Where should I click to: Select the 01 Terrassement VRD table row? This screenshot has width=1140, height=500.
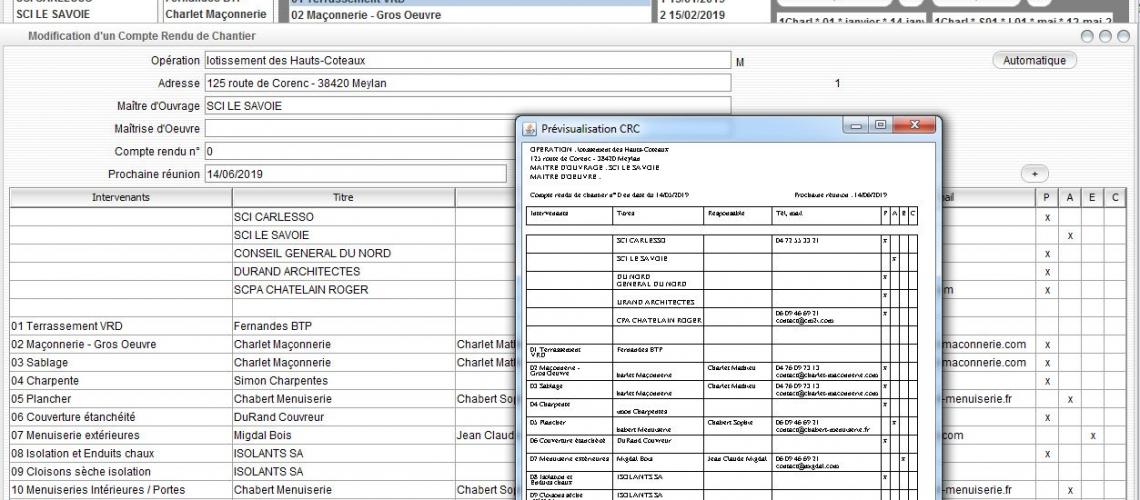[121, 326]
